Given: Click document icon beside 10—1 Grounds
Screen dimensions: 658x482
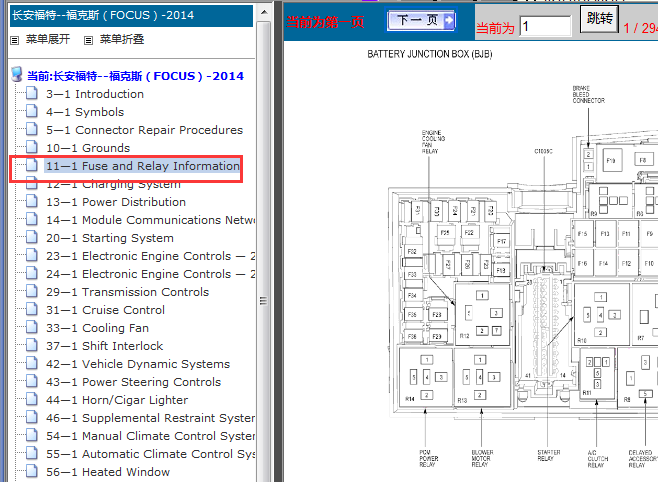Looking at the screenshot, I should click(31, 147).
